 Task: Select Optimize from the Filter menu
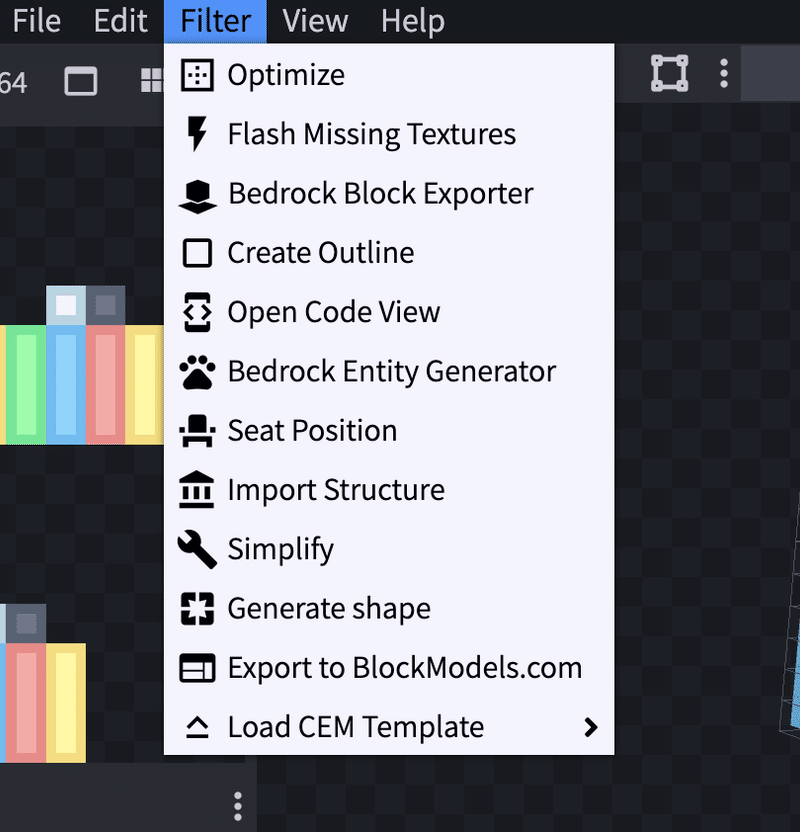[389, 75]
